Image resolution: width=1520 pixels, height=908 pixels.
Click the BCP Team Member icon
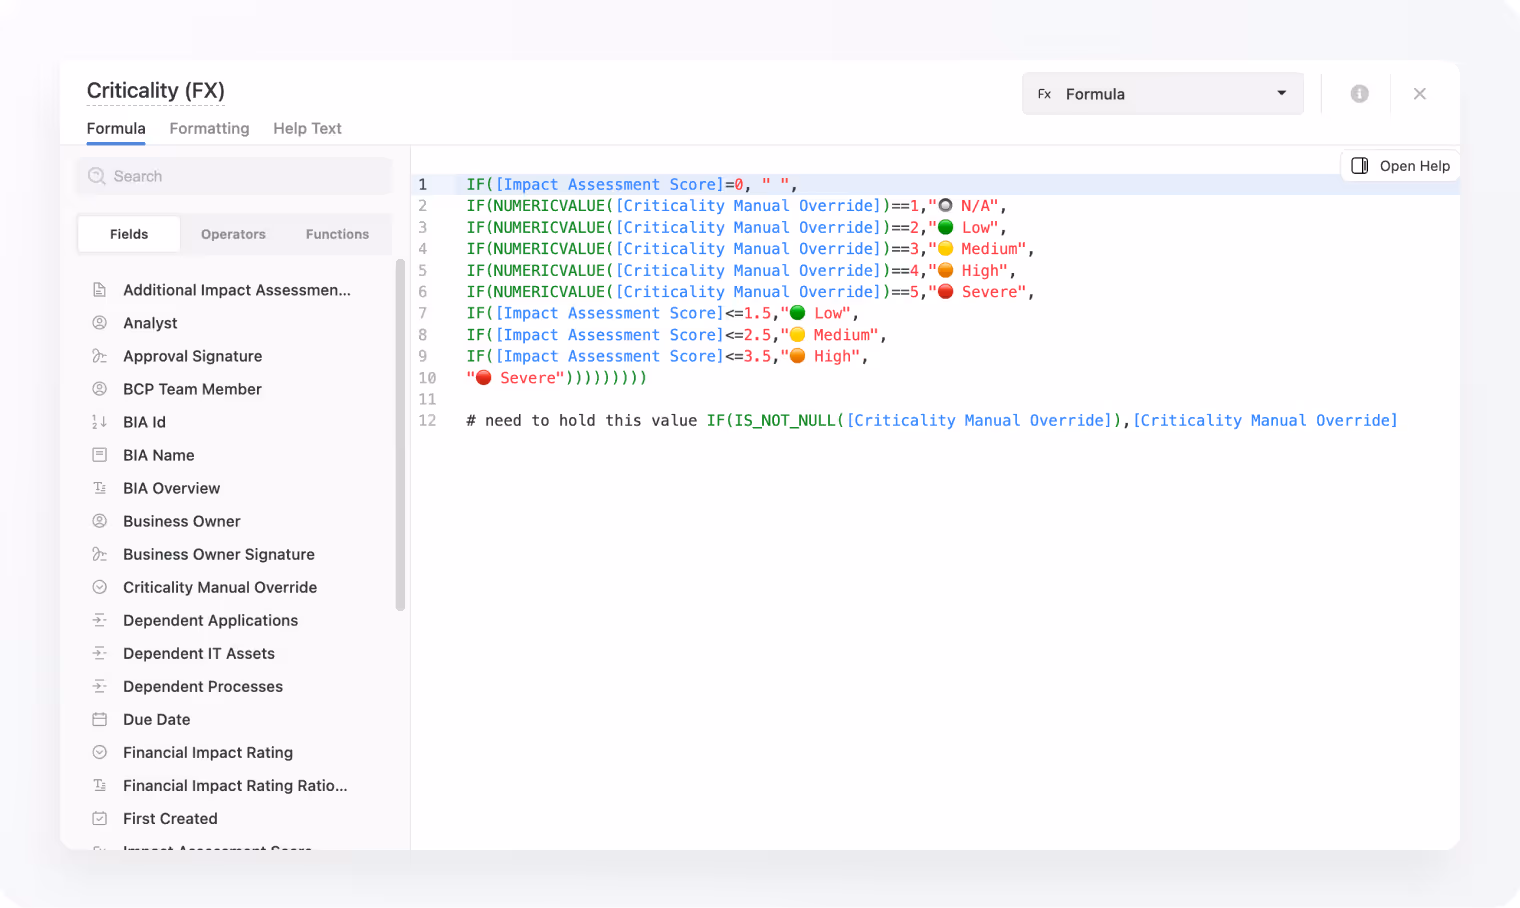point(99,389)
